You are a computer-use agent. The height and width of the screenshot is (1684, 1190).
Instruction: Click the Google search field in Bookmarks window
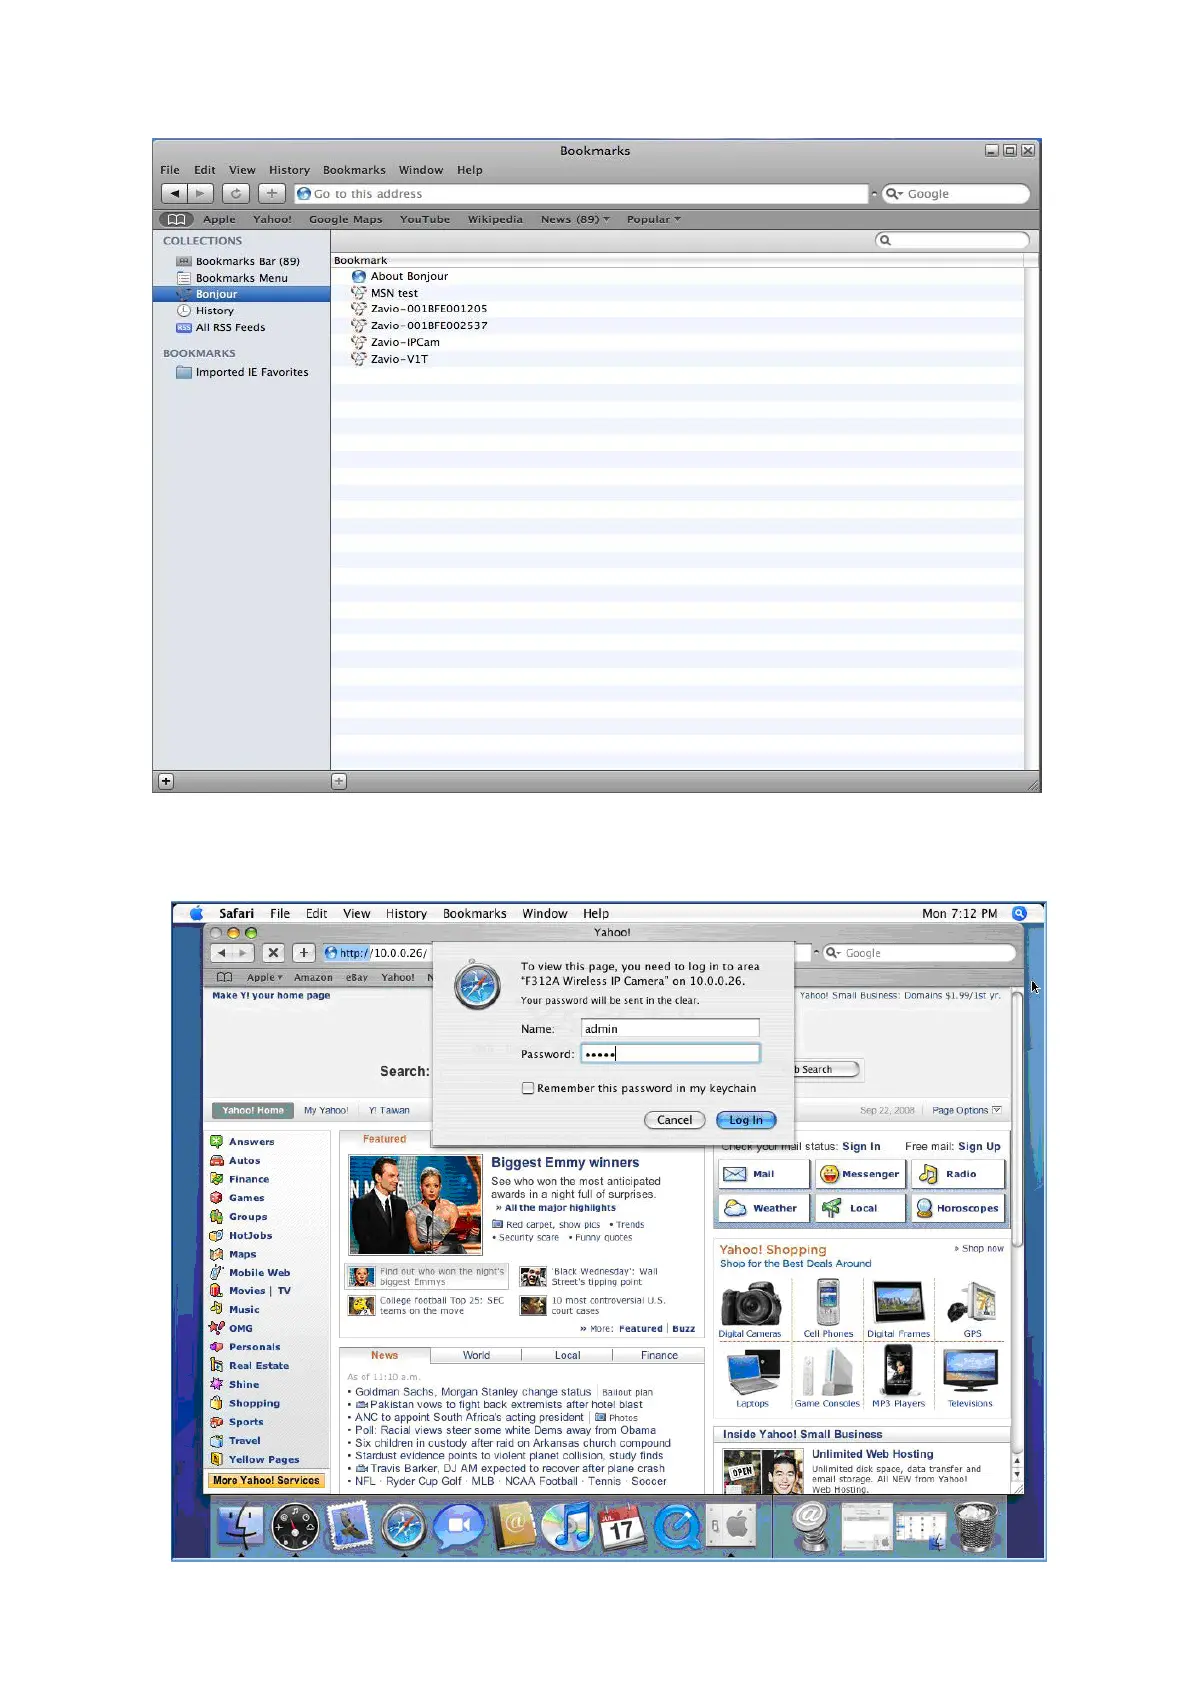pos(956,194)
